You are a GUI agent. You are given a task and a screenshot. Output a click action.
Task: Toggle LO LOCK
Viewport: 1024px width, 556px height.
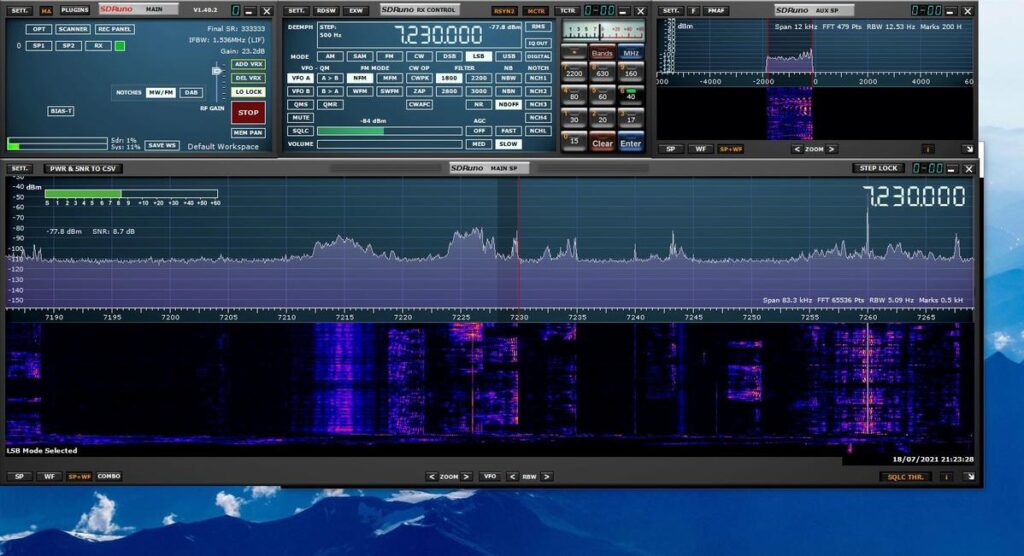pyautogui.click(x=248, y=92)
